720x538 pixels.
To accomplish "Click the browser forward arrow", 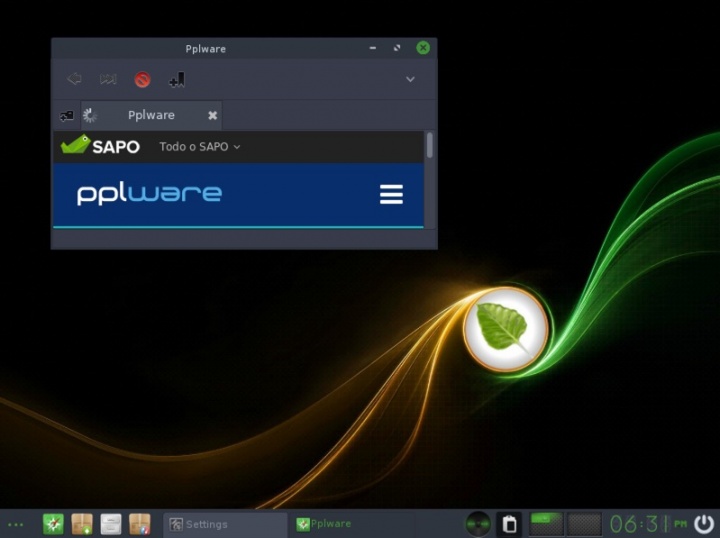I will (x=108, y=79).
